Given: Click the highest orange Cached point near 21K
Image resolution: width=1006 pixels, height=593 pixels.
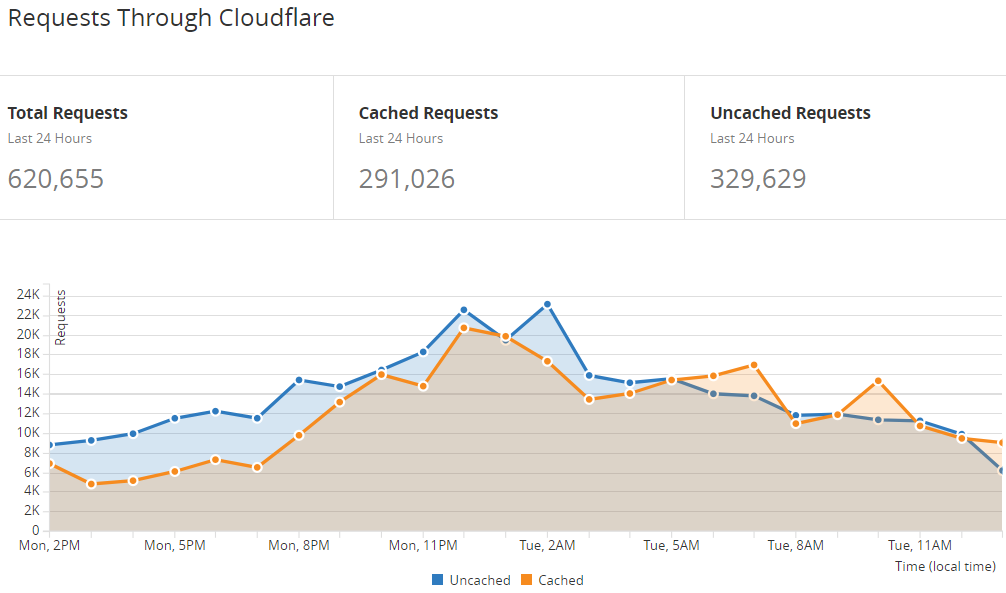Looking at the screenshot, I should 464,328.
